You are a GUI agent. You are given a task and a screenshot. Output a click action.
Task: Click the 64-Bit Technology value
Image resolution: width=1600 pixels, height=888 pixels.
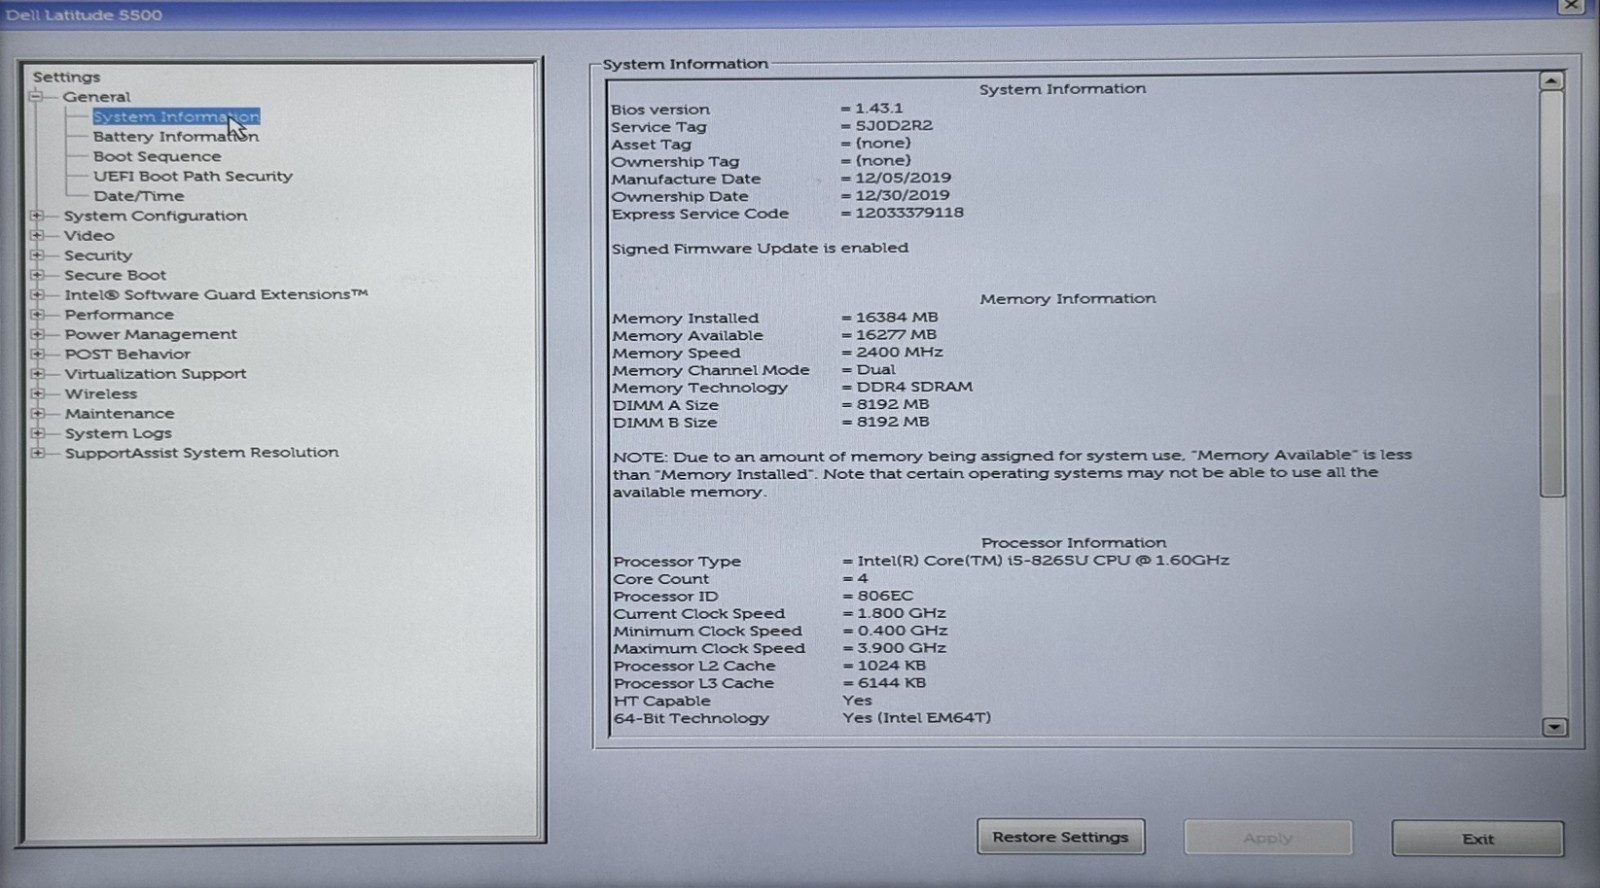pos(917,718)
